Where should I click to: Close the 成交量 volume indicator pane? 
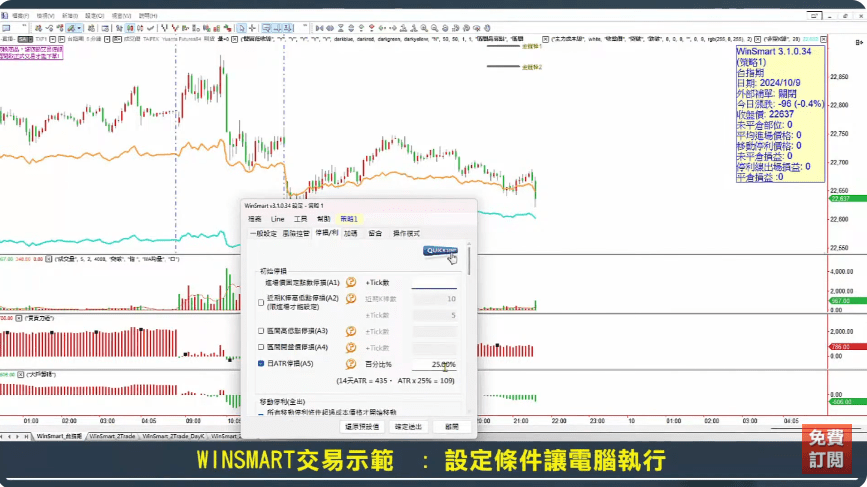(x=49, y=259)
